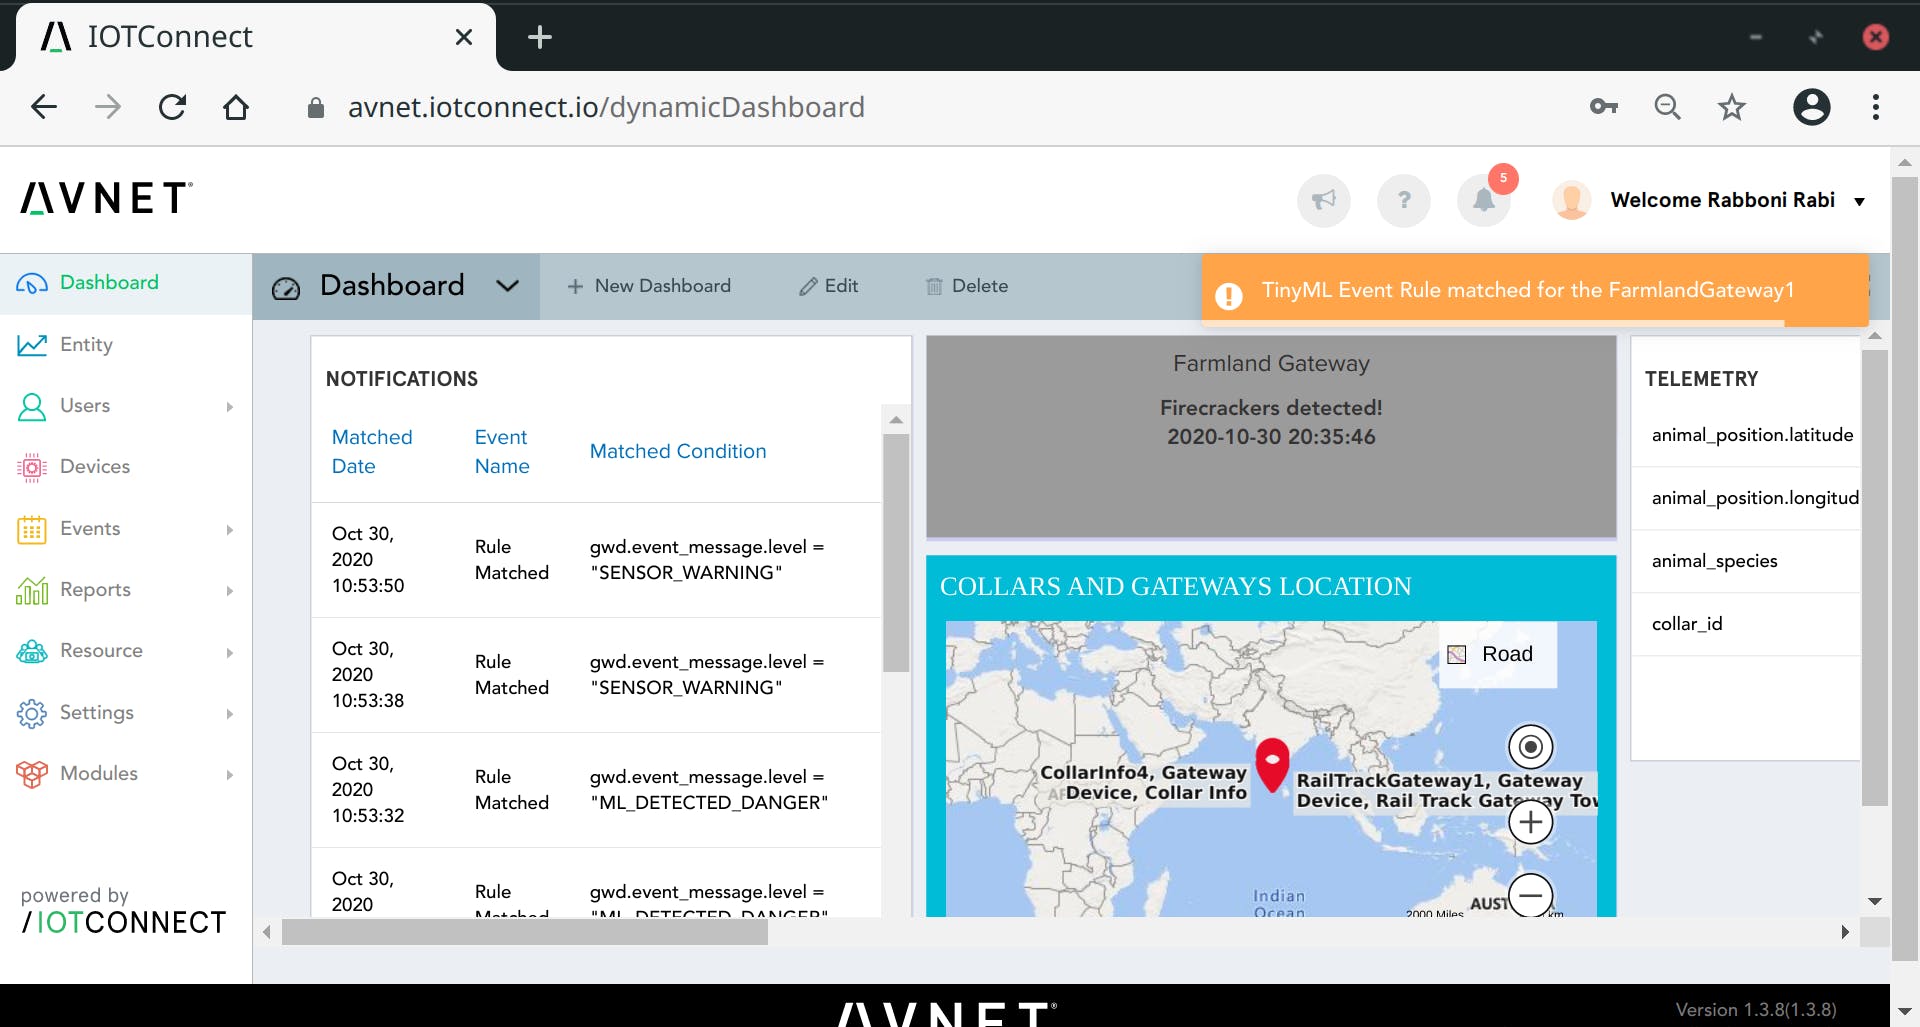Click the notifications list vertical scrollbar
Screen dimensions: 1920x1027
pyautogui.click(x=896, y=552)
